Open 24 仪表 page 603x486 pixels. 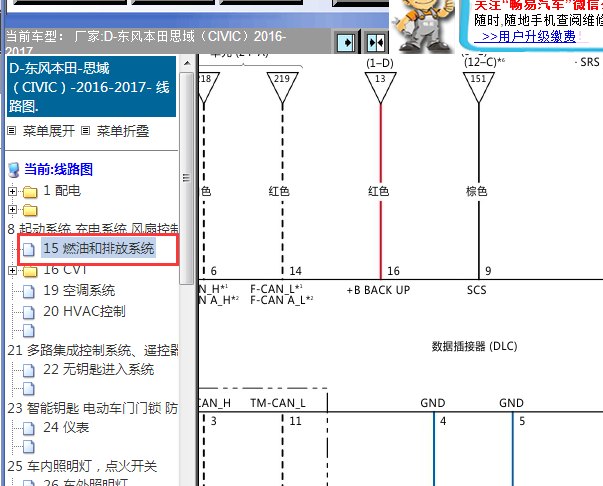pos(66,427)
